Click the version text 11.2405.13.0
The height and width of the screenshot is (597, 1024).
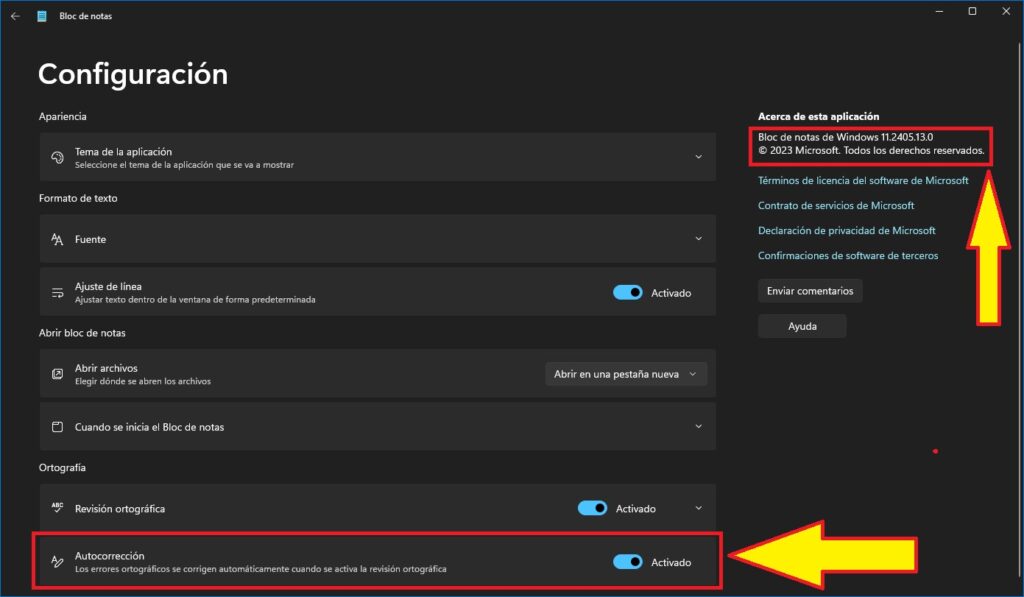[906, 137]
